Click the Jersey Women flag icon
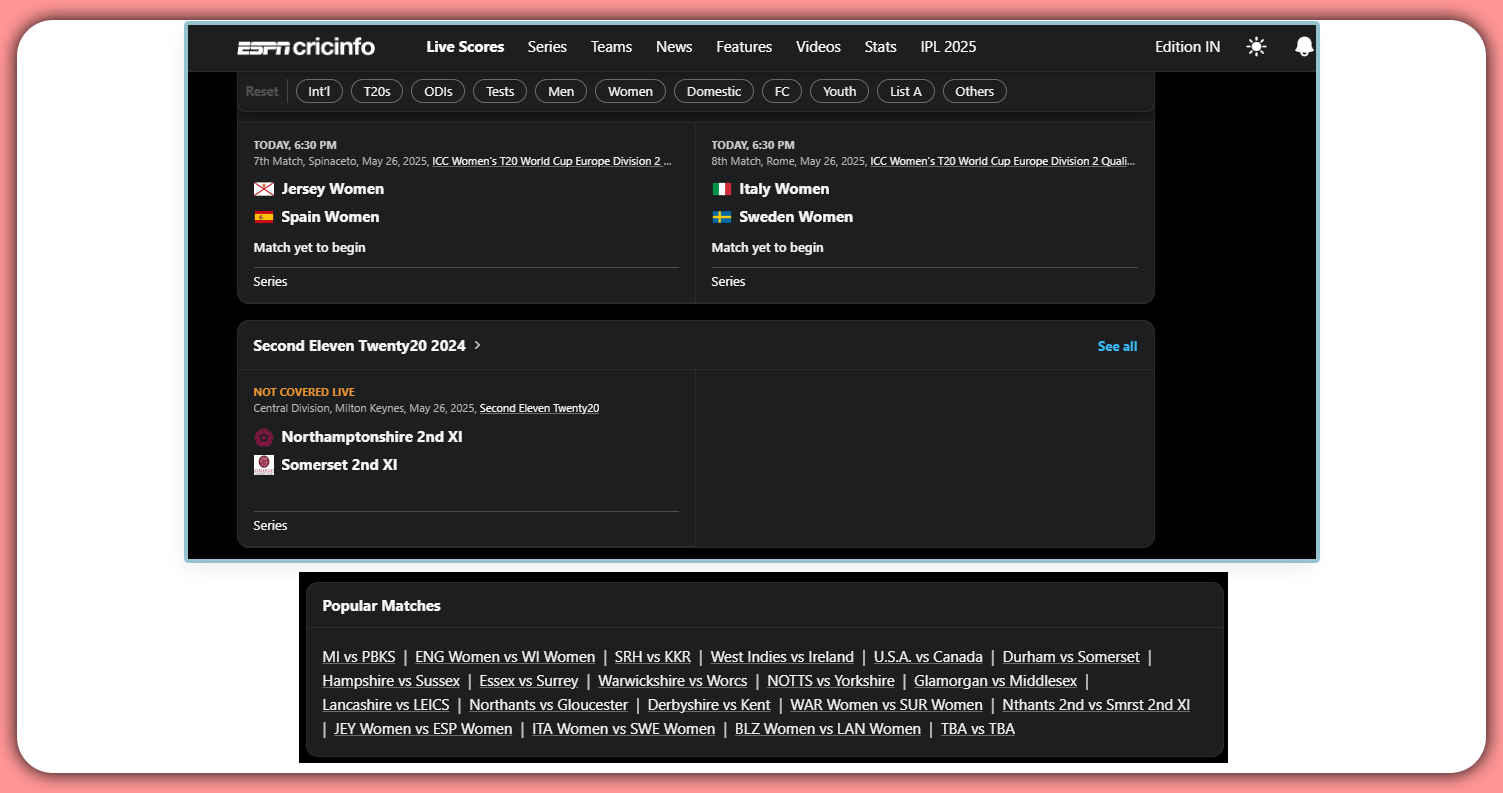1503x793 pixels. pyautogui.click(x=264, y=189)
